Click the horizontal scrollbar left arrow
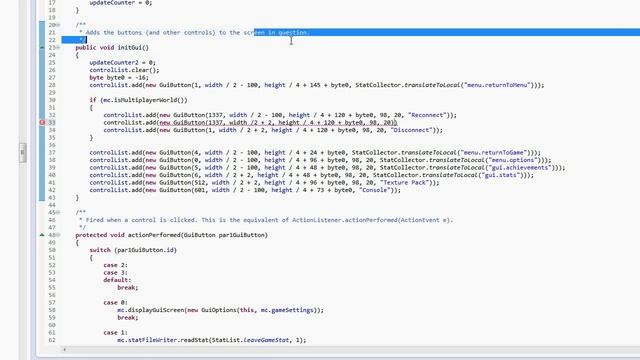Image resolution: width=640 pixels, height=360 pixels. 64,349
